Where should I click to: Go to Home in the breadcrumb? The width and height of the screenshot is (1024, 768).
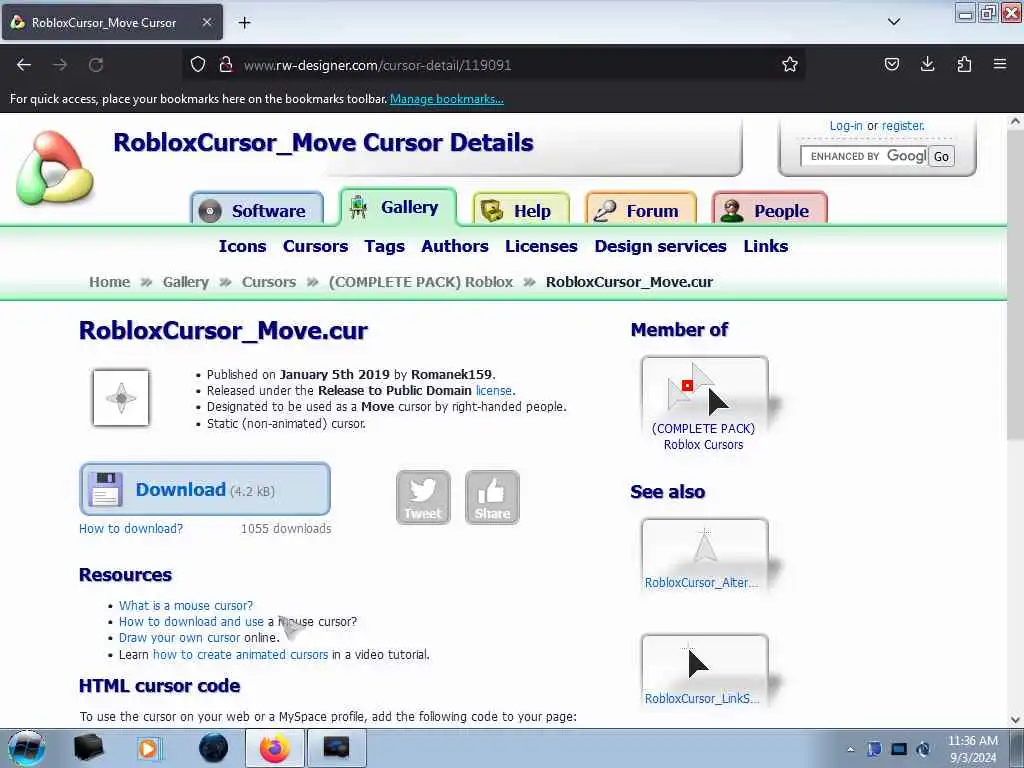click(x=110, y=282)
